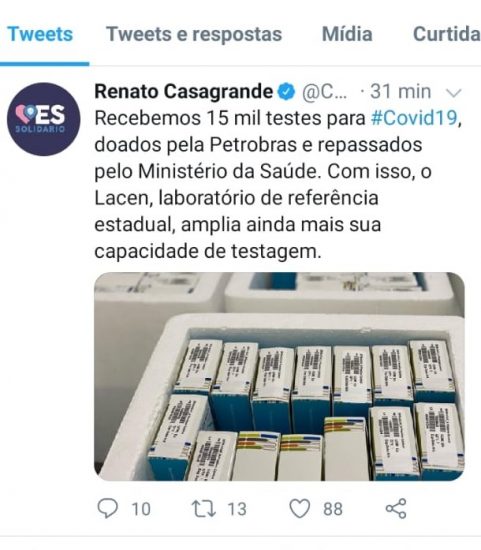
Task: View the test kits photo attachment
Action: tap(279, 376)
